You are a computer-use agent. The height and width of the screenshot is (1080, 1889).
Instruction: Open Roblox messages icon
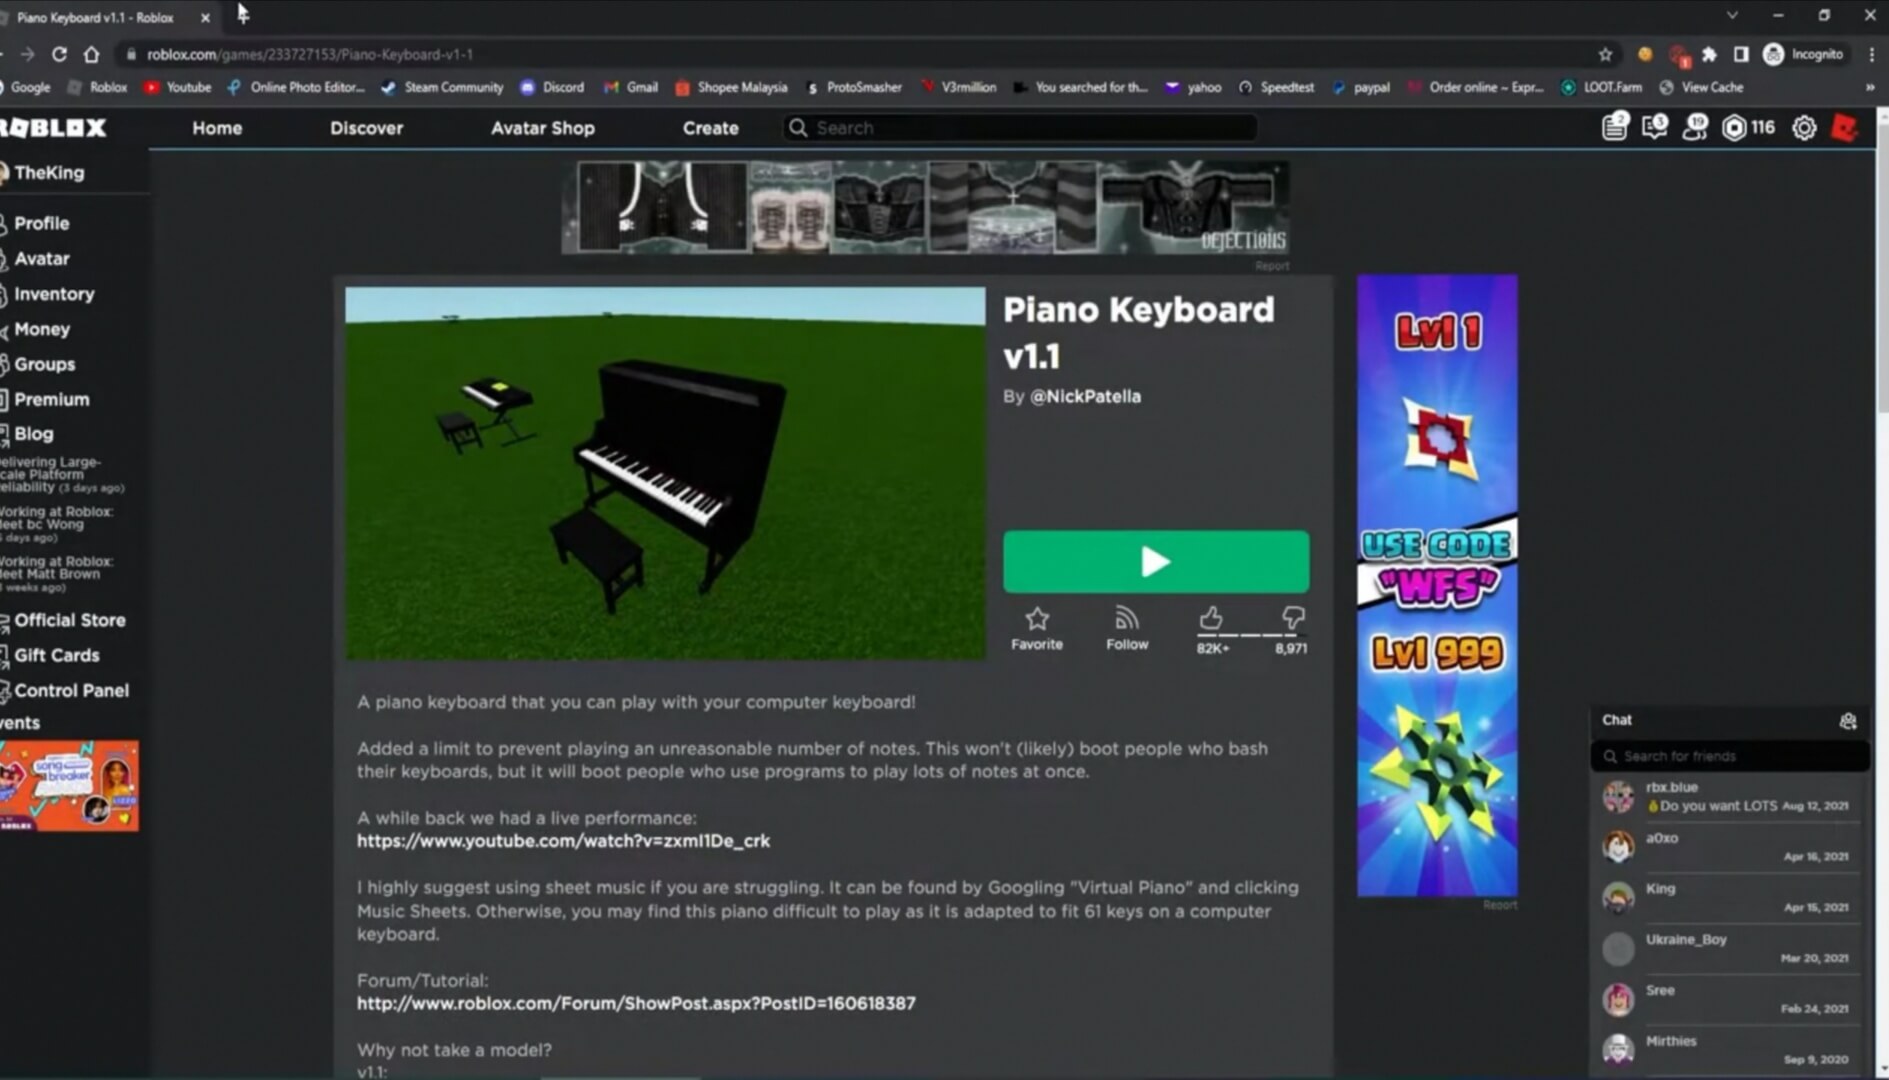(1653, 129)
